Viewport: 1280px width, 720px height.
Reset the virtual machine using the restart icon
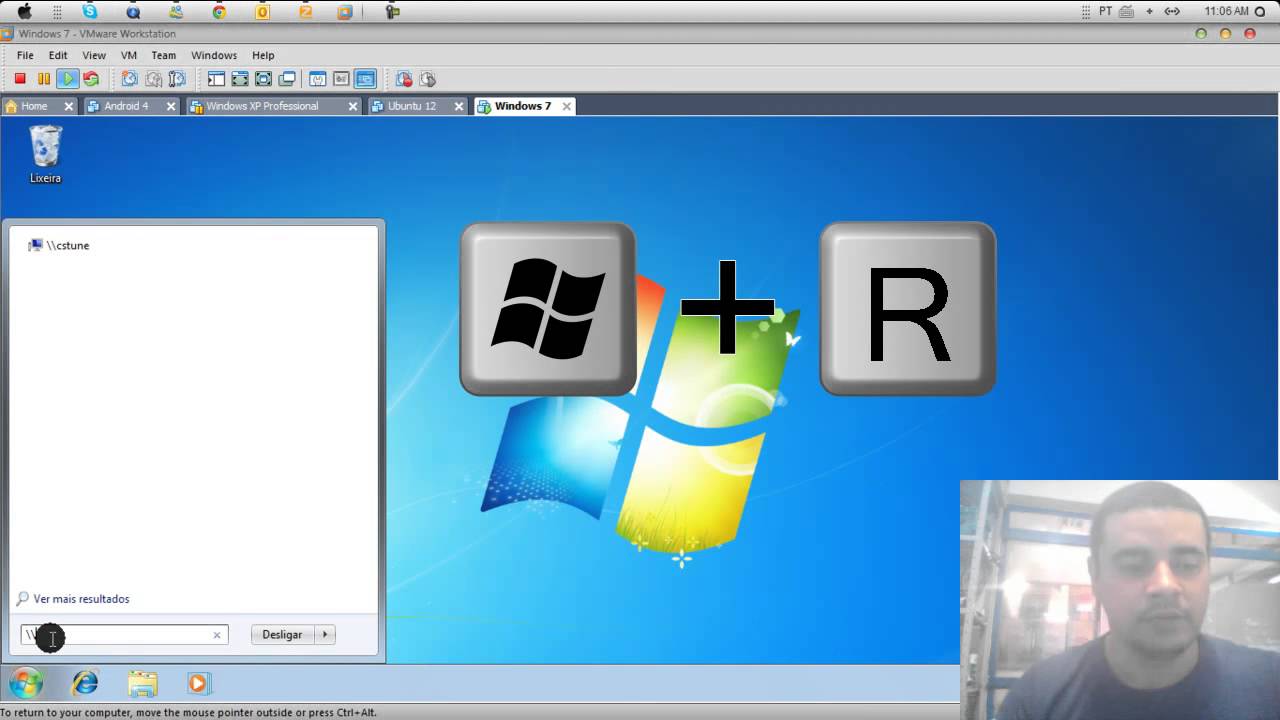coord(91,79)
